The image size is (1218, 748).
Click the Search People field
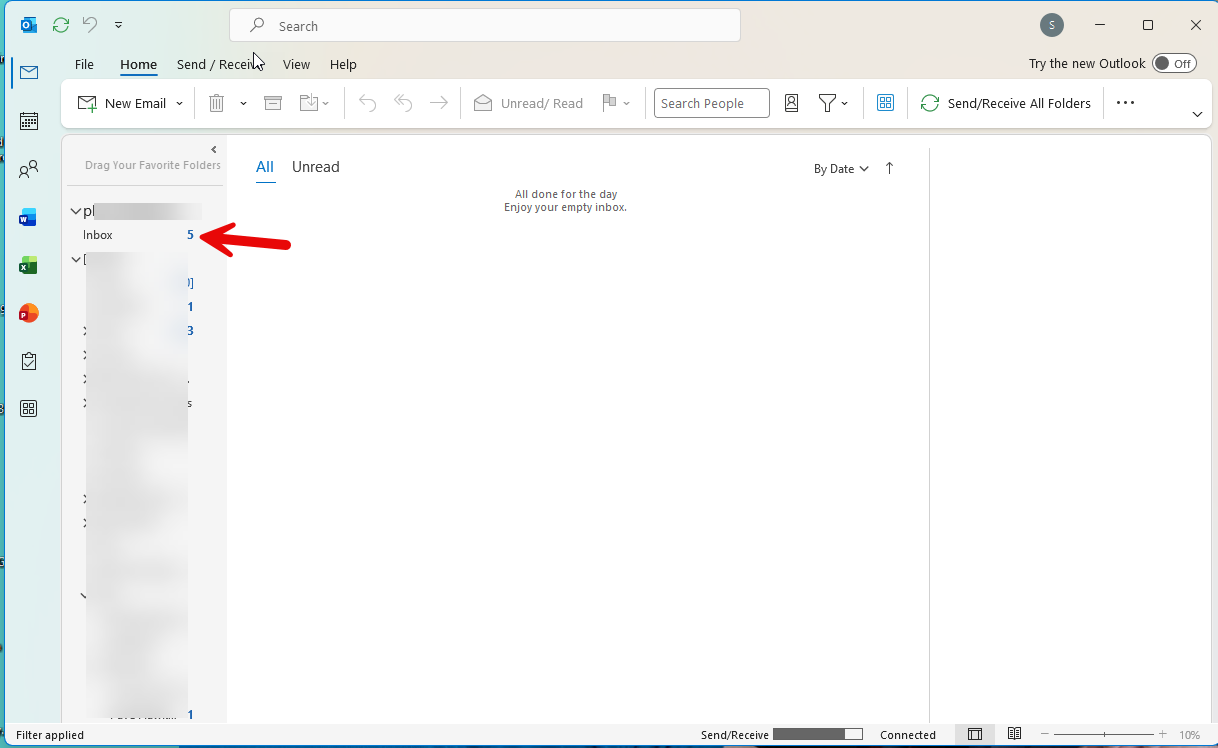click(712, 103)
